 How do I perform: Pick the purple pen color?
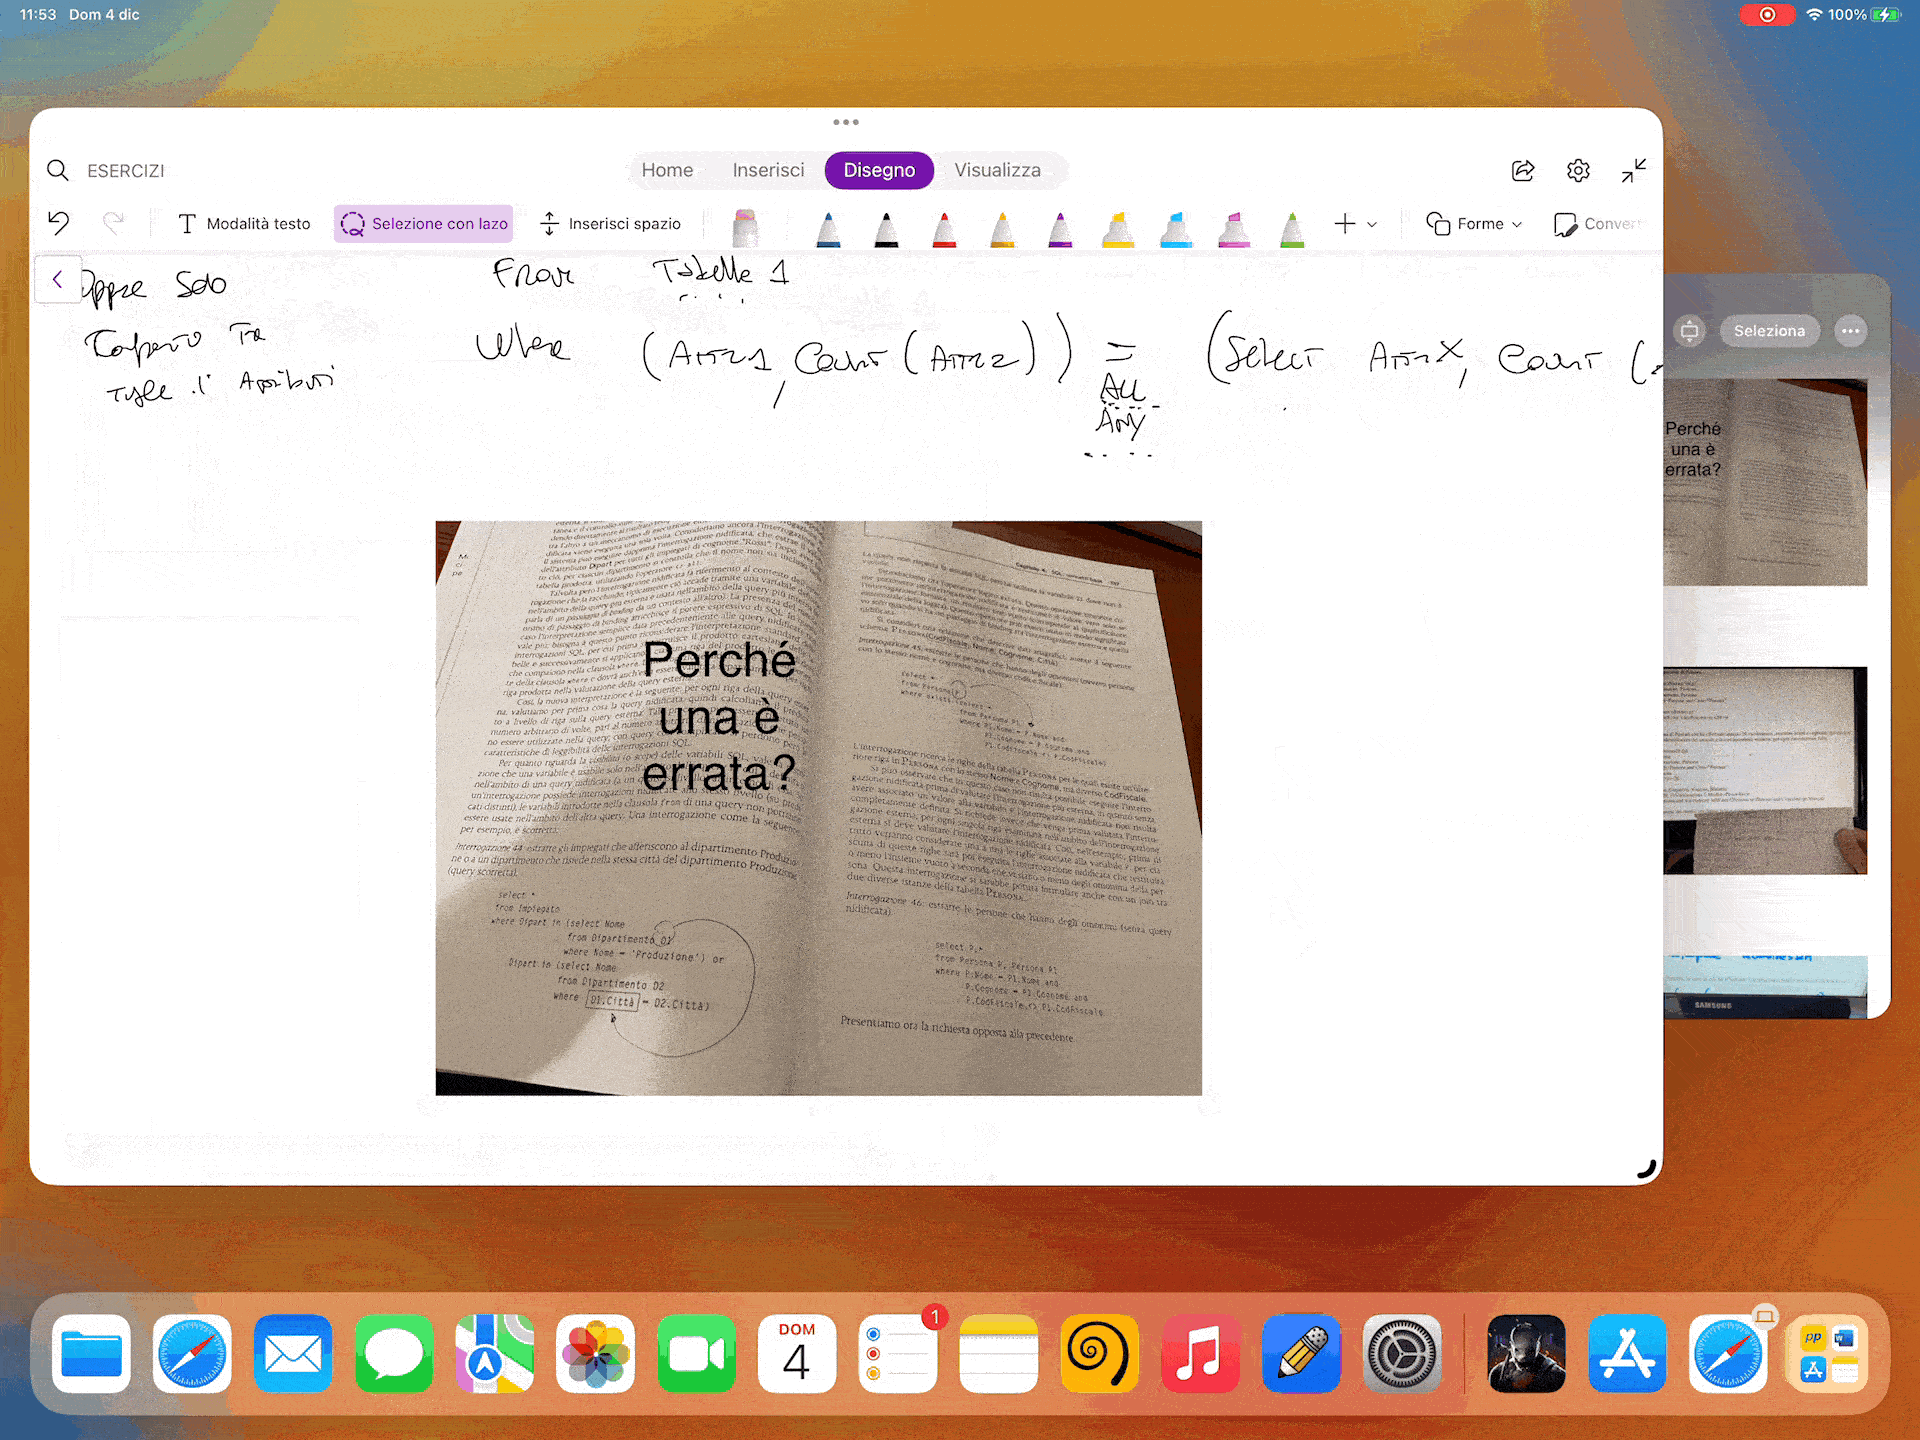point(1060,228)
